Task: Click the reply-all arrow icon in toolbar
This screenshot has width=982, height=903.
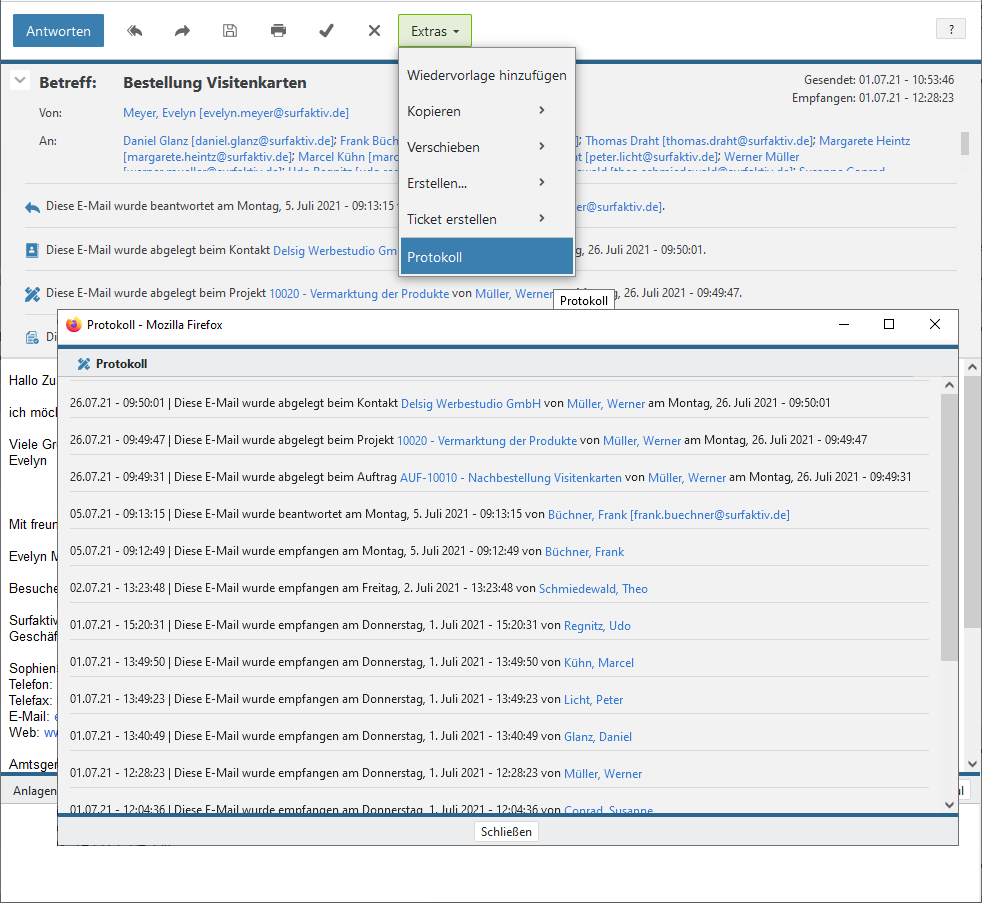Action: [135, 31]
